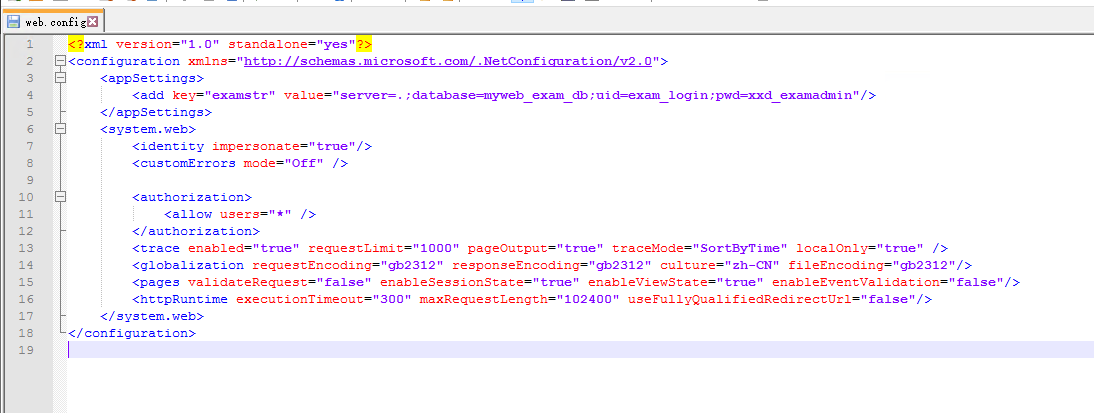The width and height of the screenshot is (1094, 413).
Task: Click the allow users "*" value
Action: coord(280,214)
